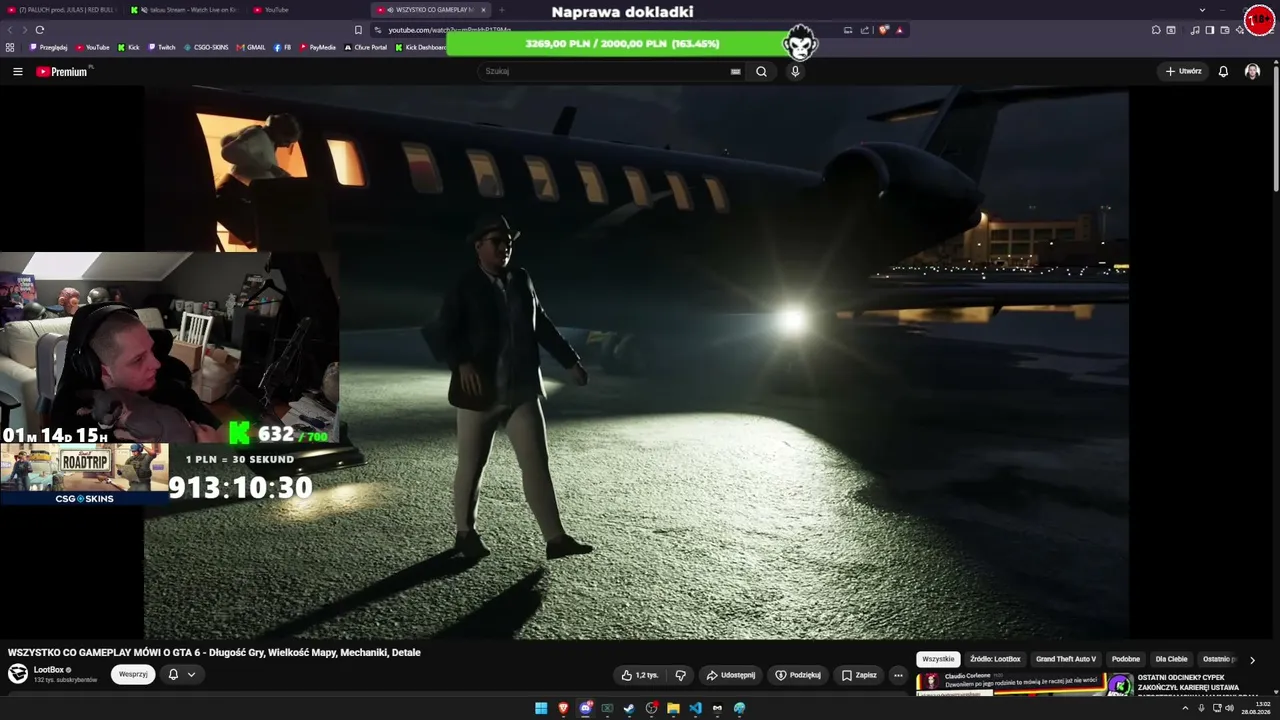
Task: Select the Wszystkie filter chip
Action: pos(938,660)
